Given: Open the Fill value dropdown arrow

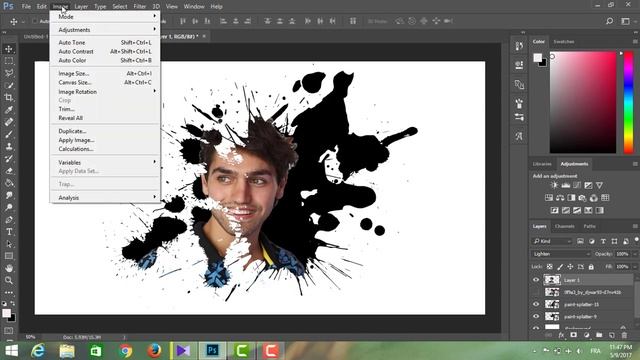Looking at the screenshot, I should click(x=635, y=267).
